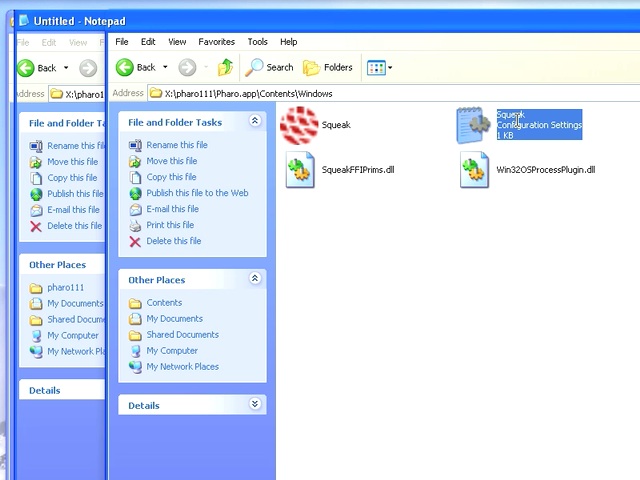Click the Rename this file icon in front window
Screen dimensions: 640x480
(135, 145)
